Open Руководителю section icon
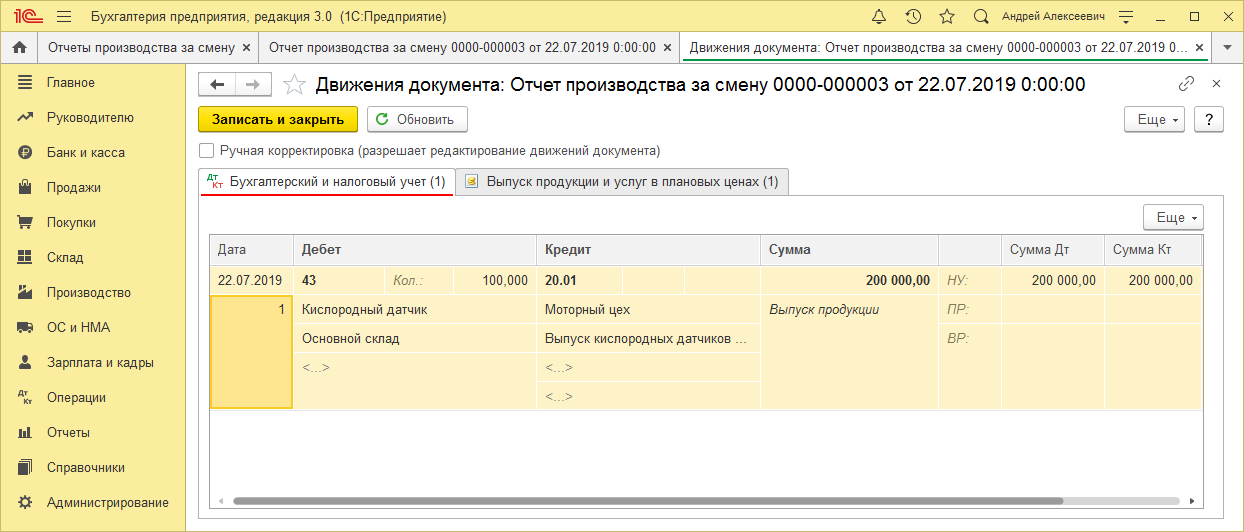The height and width of the screenshot is (532, 1244). (x=26, y=117)
